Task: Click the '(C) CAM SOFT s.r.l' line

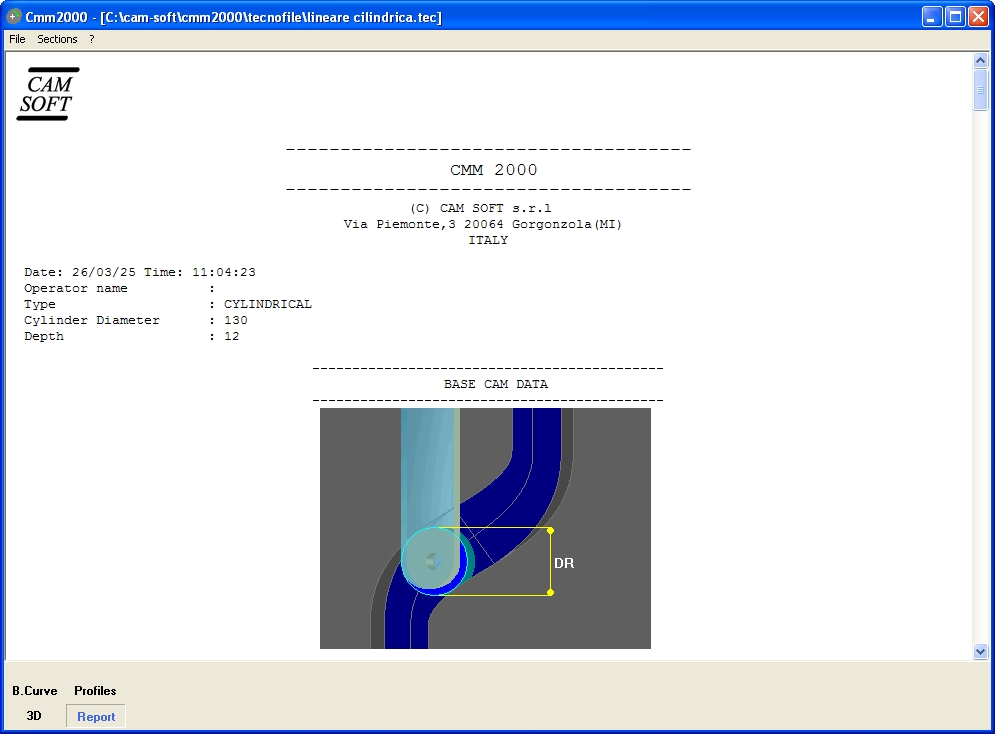Action: [480, 208]
